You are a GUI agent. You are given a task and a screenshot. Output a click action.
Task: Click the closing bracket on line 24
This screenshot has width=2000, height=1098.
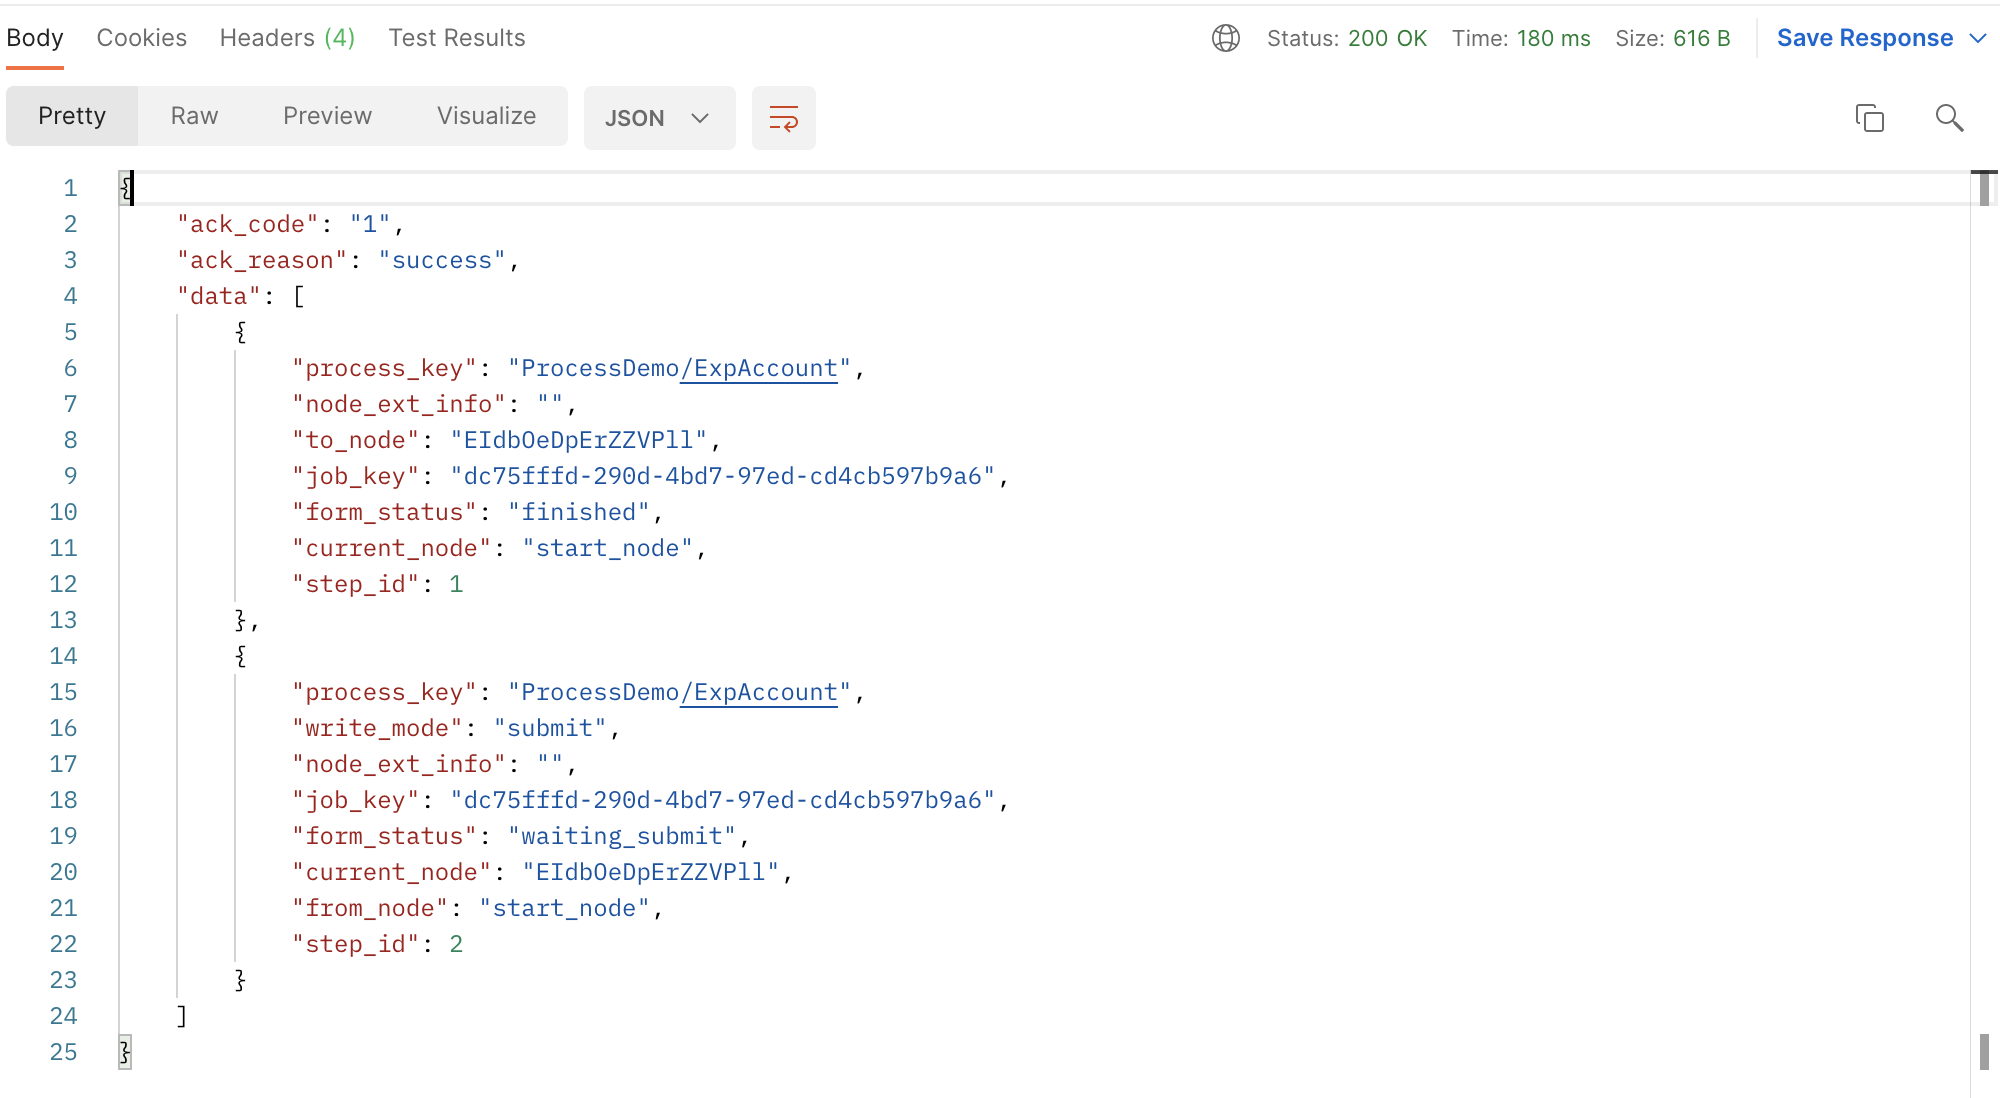point(182,1016)
